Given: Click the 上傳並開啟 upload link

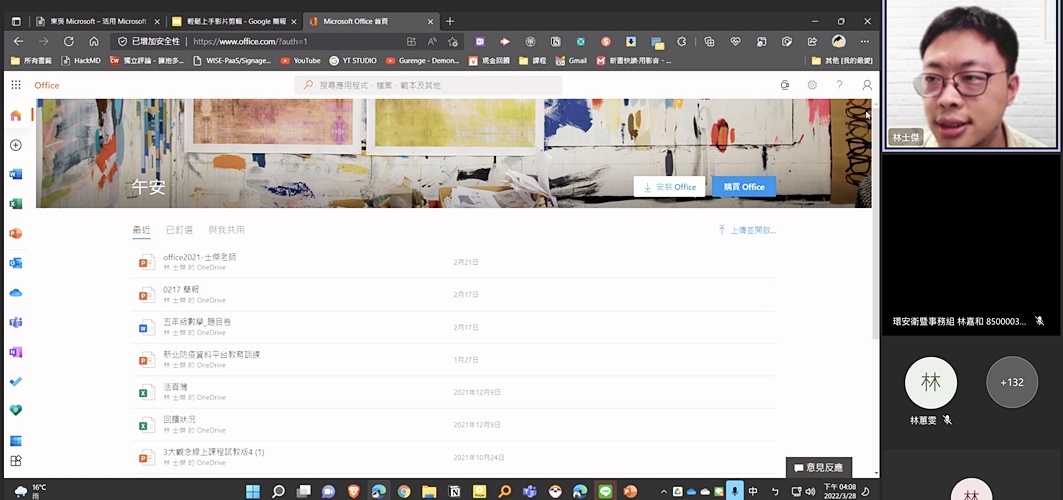Looking at the screenshot, I should tap(747, 230).
